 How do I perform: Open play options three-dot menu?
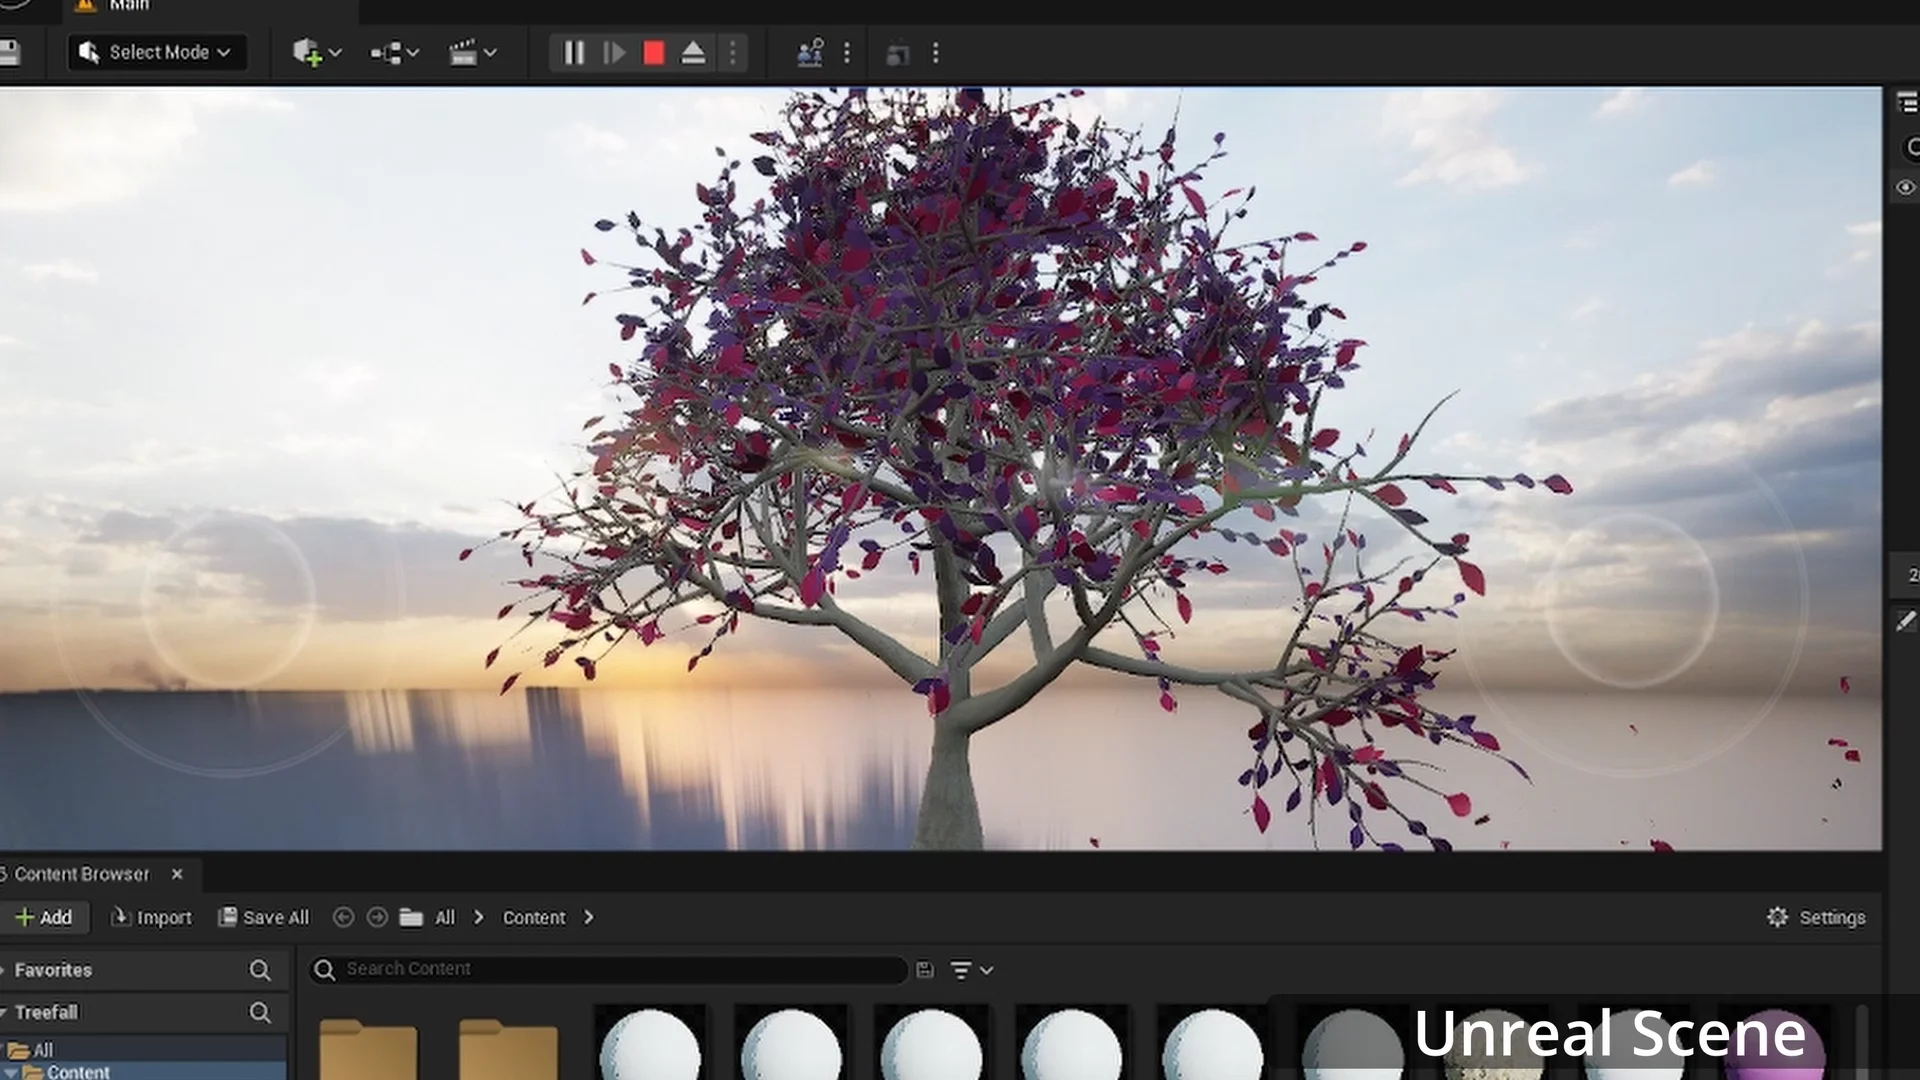733,52
